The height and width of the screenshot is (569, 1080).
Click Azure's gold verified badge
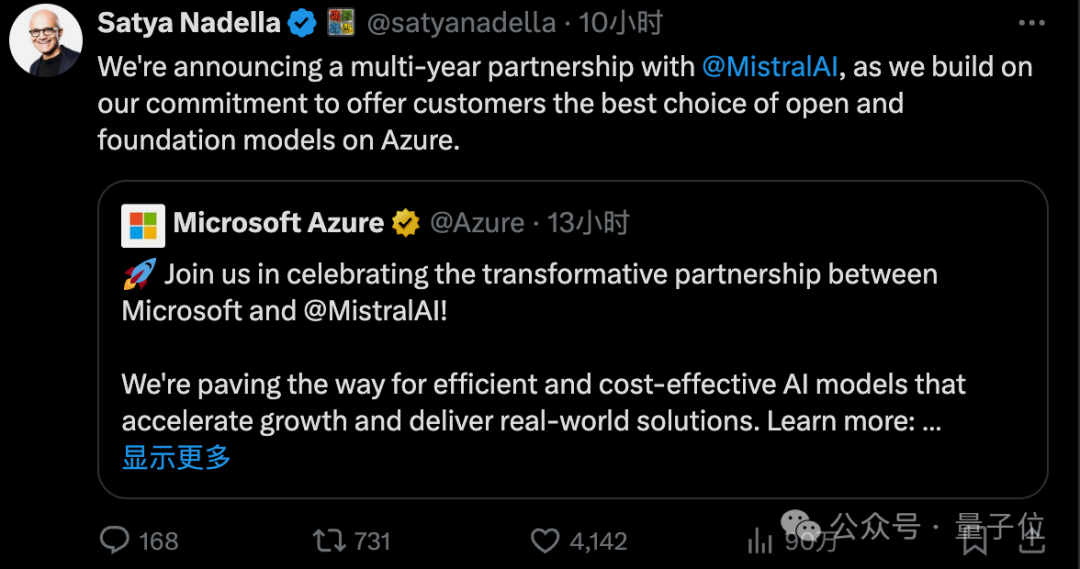pos(405,224)
